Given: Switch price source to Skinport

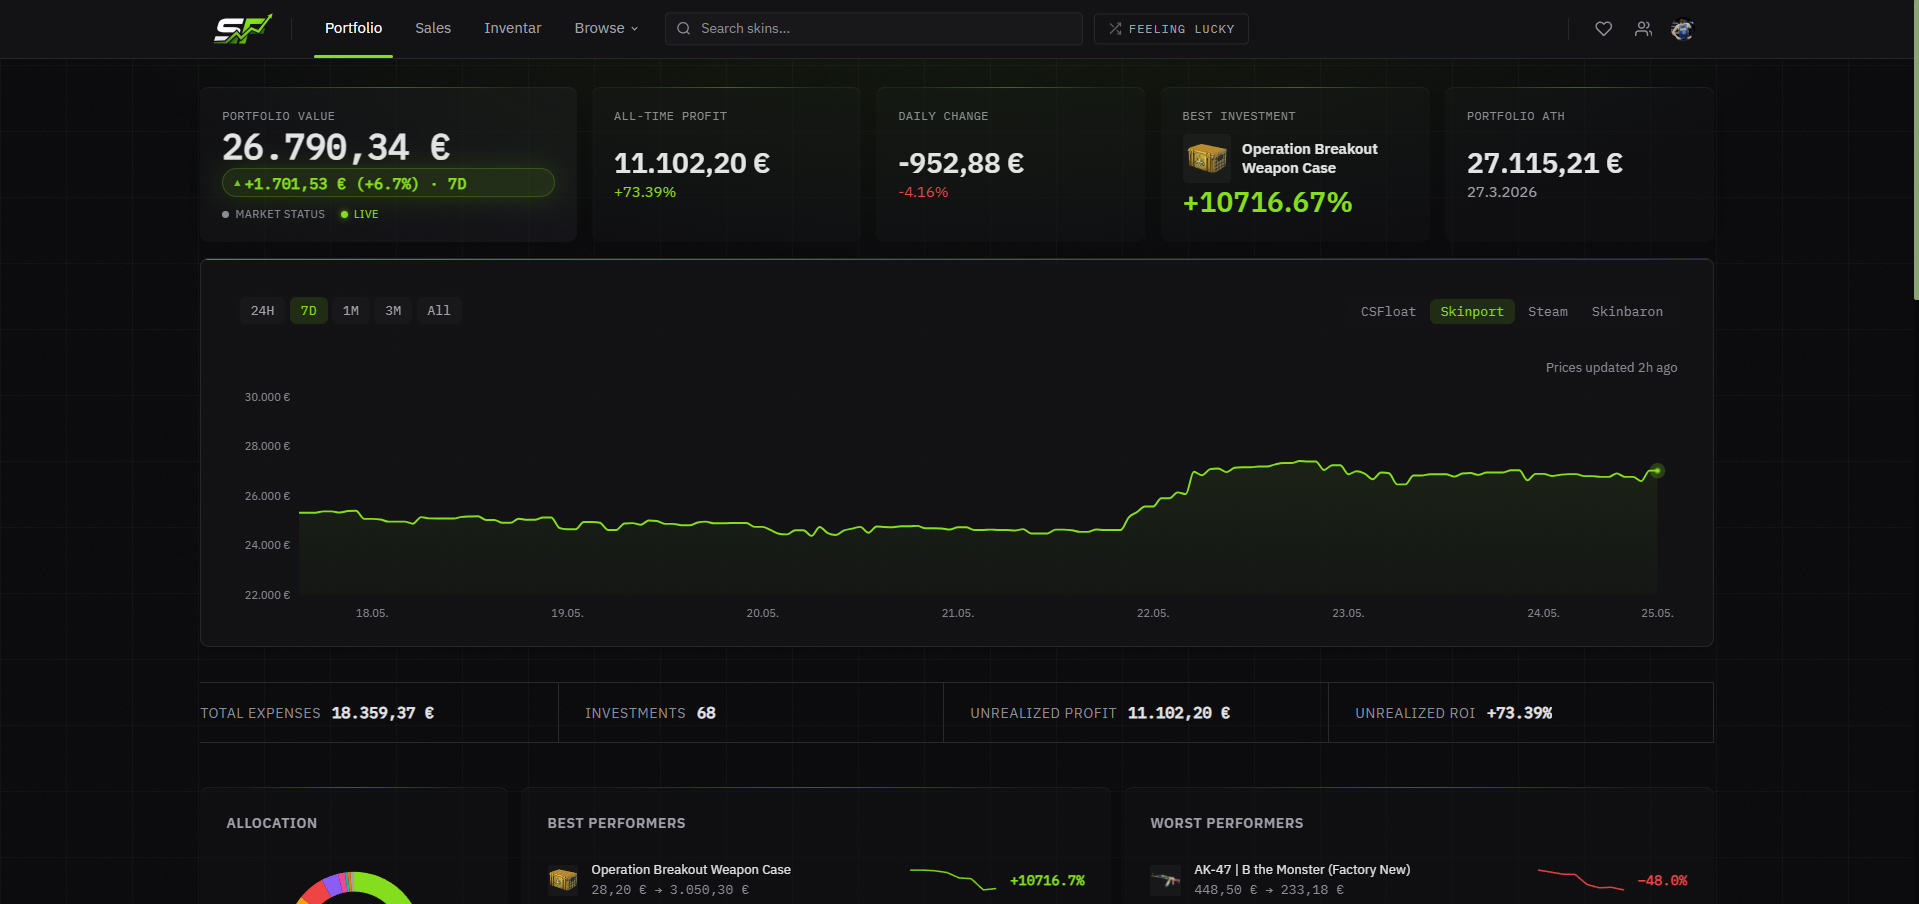Looking at the screenshot, I should (1472, 312).
